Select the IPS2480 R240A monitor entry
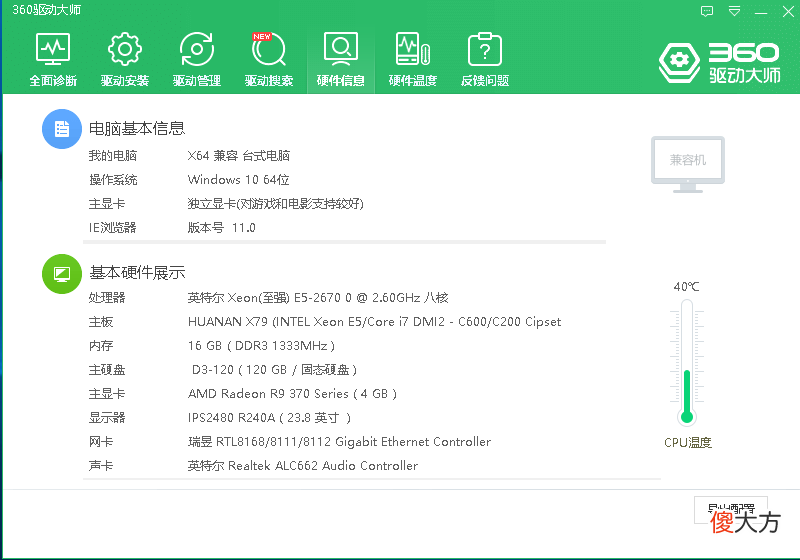 click(269, 418)
